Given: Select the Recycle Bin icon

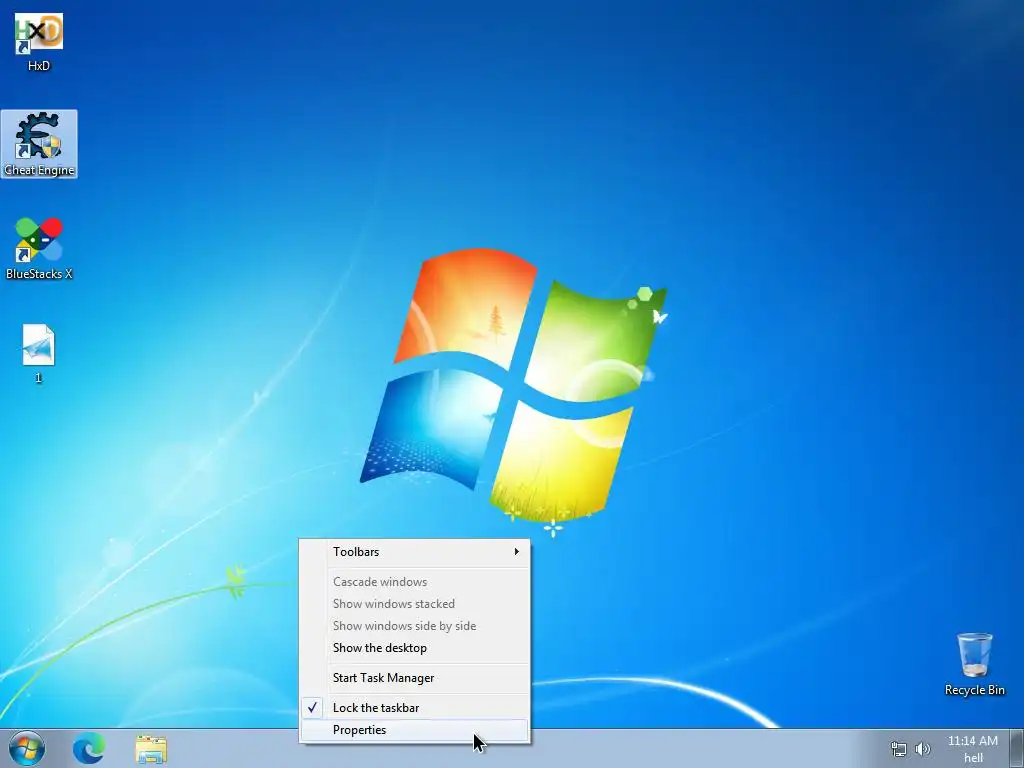Looking at the screenshot, I should tap(974, 664).
